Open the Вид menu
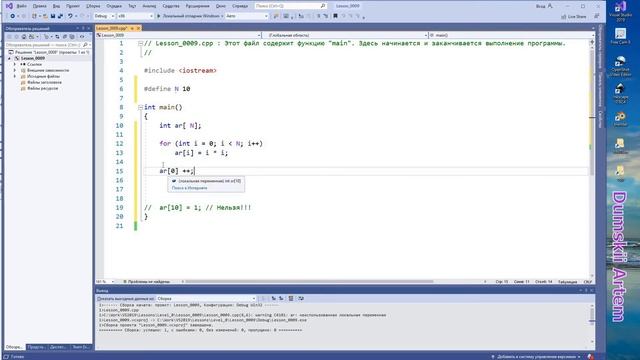The width and height of the screenshot is (640, 360). [56, 6]
